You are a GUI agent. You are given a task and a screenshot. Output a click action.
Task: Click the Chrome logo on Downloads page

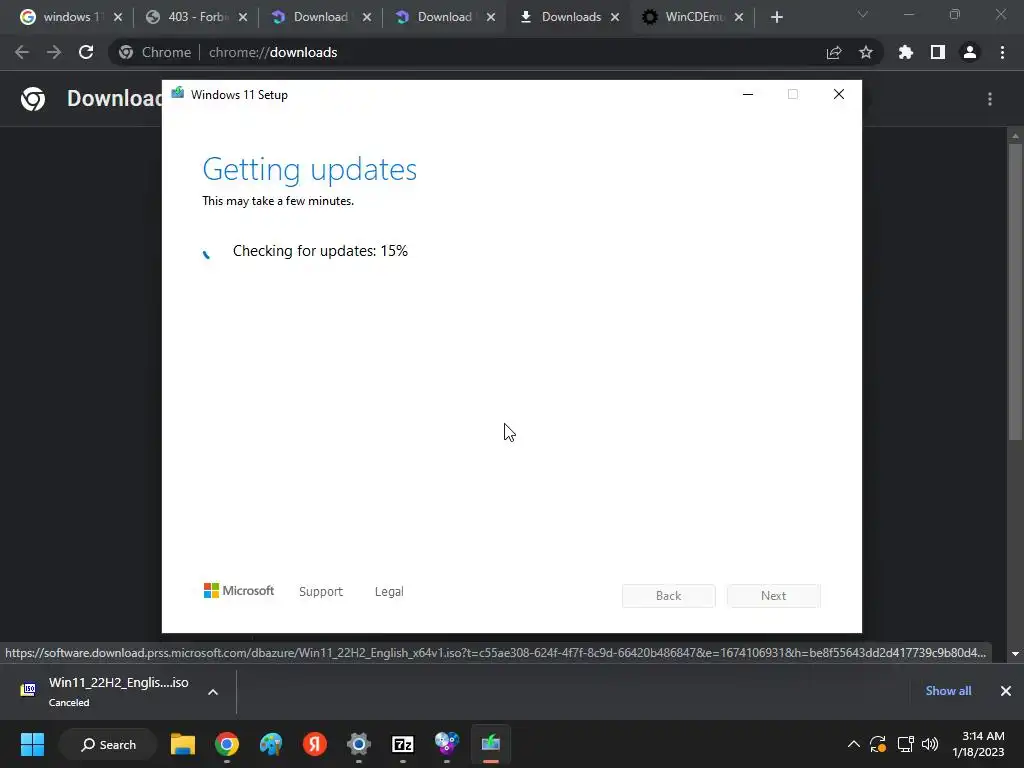(x=33, y=99)
